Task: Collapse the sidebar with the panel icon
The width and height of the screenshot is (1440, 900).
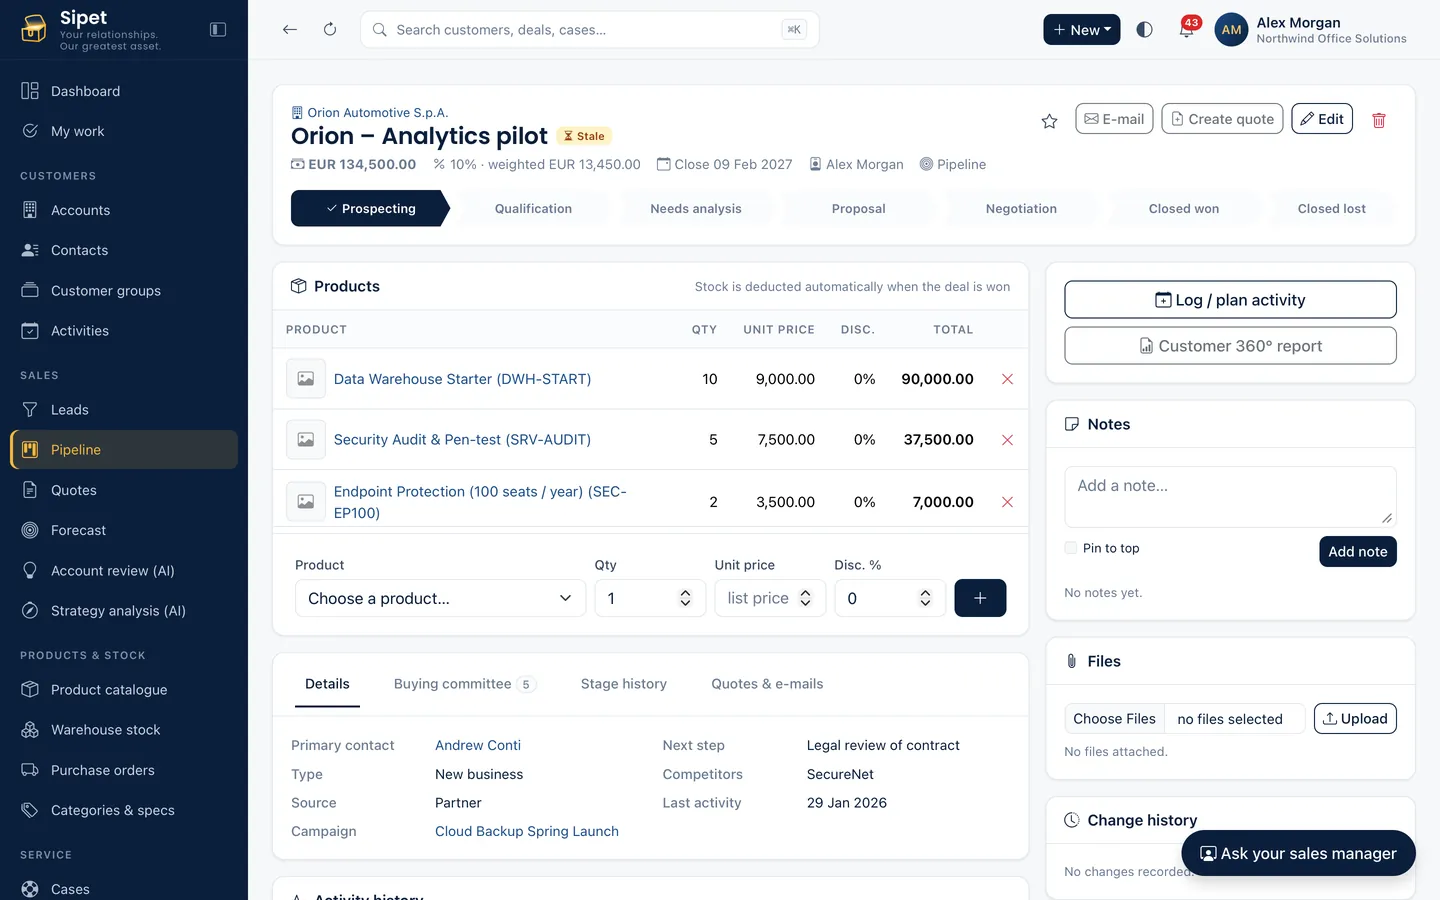Action: 218,29
